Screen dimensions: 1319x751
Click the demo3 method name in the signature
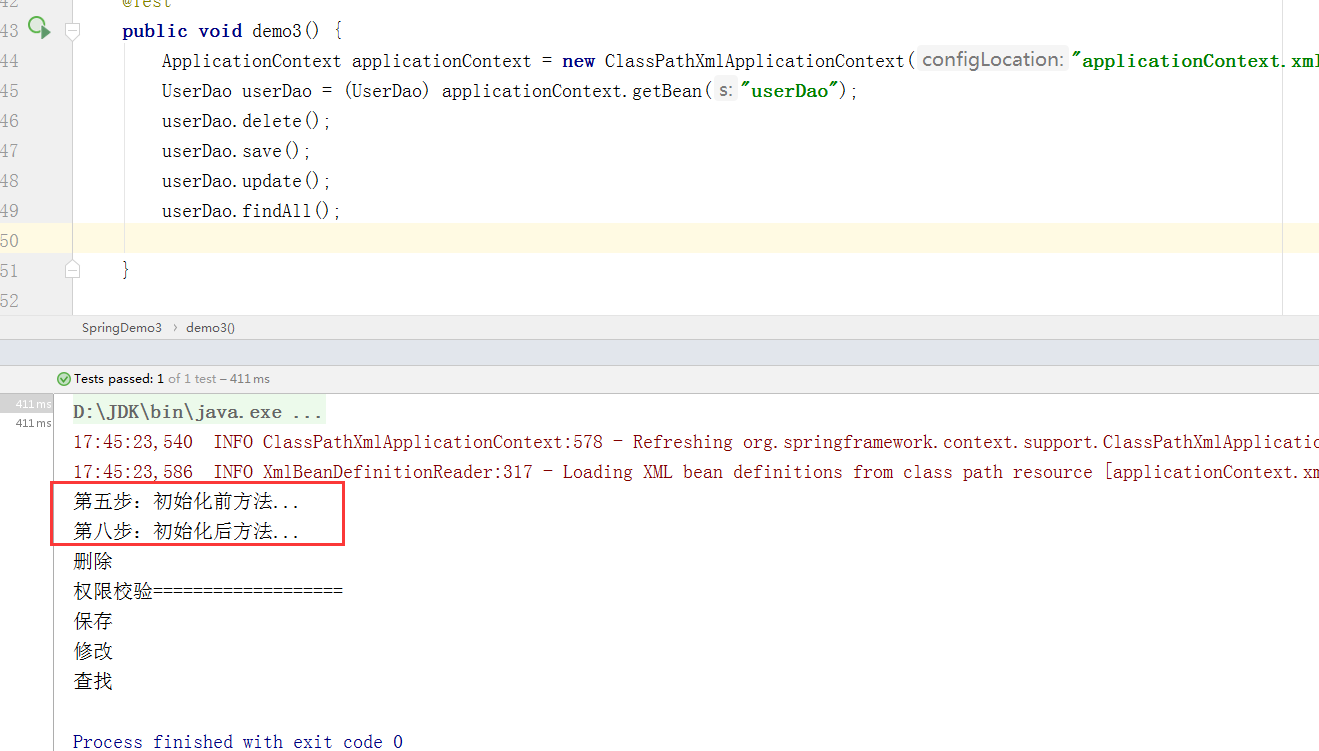point(277,31)
